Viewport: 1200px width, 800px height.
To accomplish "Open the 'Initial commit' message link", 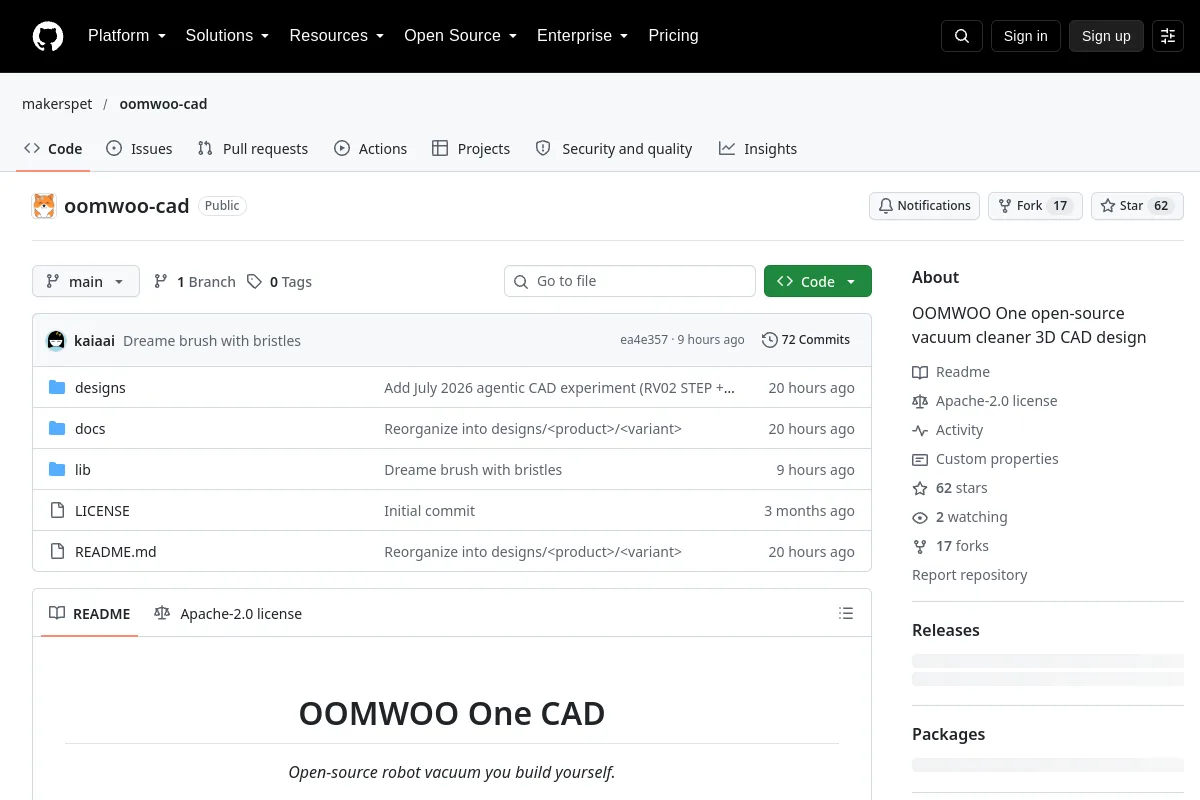I will [x=429, y=511].
